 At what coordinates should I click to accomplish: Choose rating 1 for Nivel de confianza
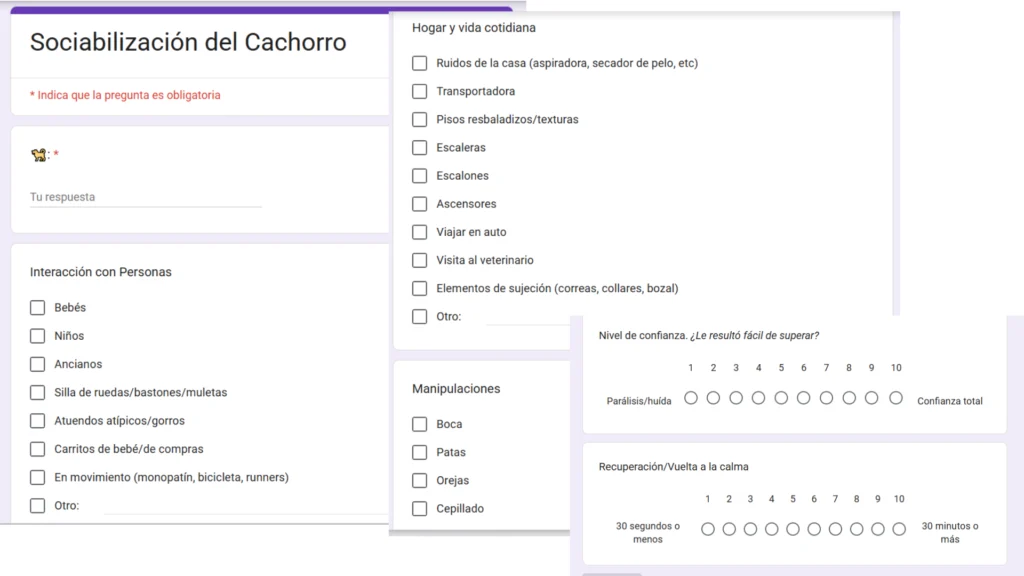tap(691, 398)
